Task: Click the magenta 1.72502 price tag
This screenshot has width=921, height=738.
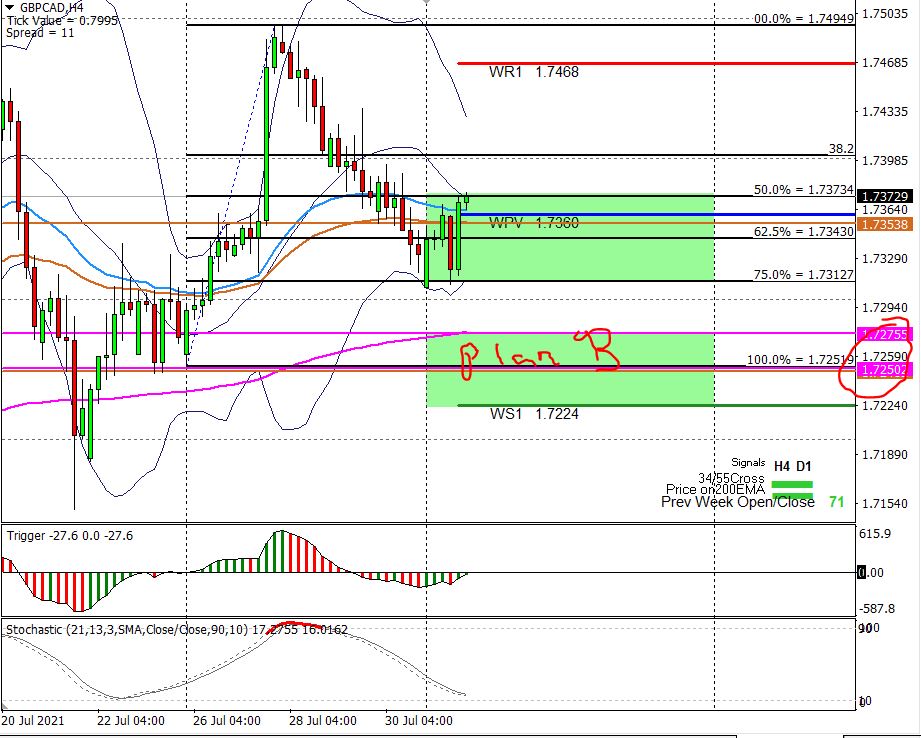Action: pyautogui.click(x=884, y=370)
